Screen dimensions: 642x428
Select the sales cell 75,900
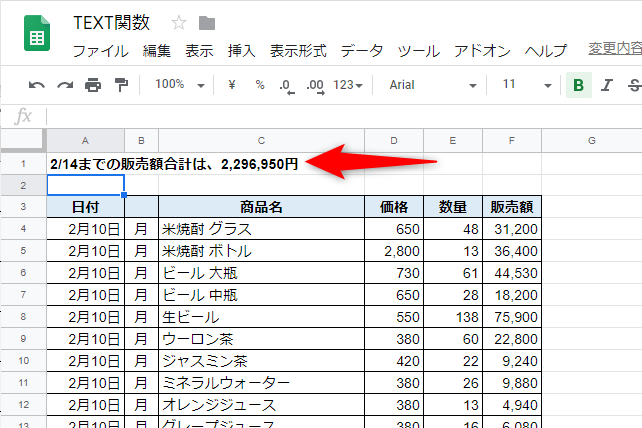click(x=512, y=317)
